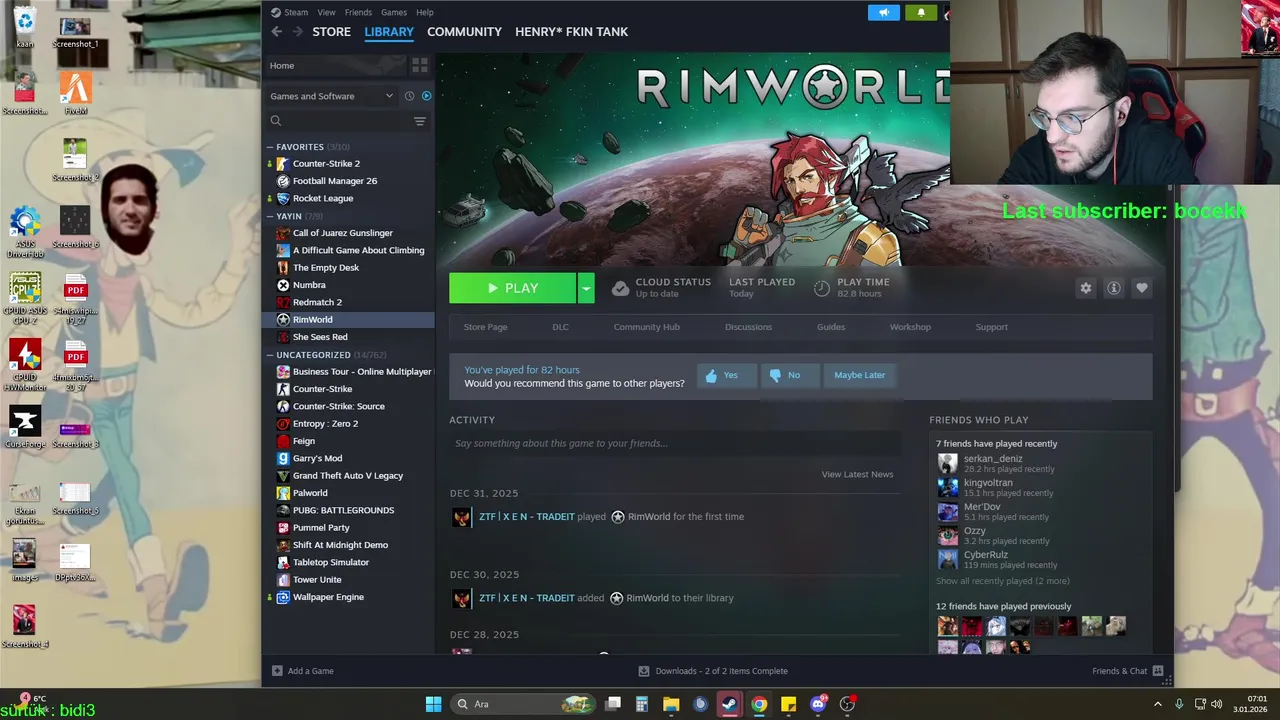
Task: Click CLOUD STATUS indicator
Action: point(661,288)
